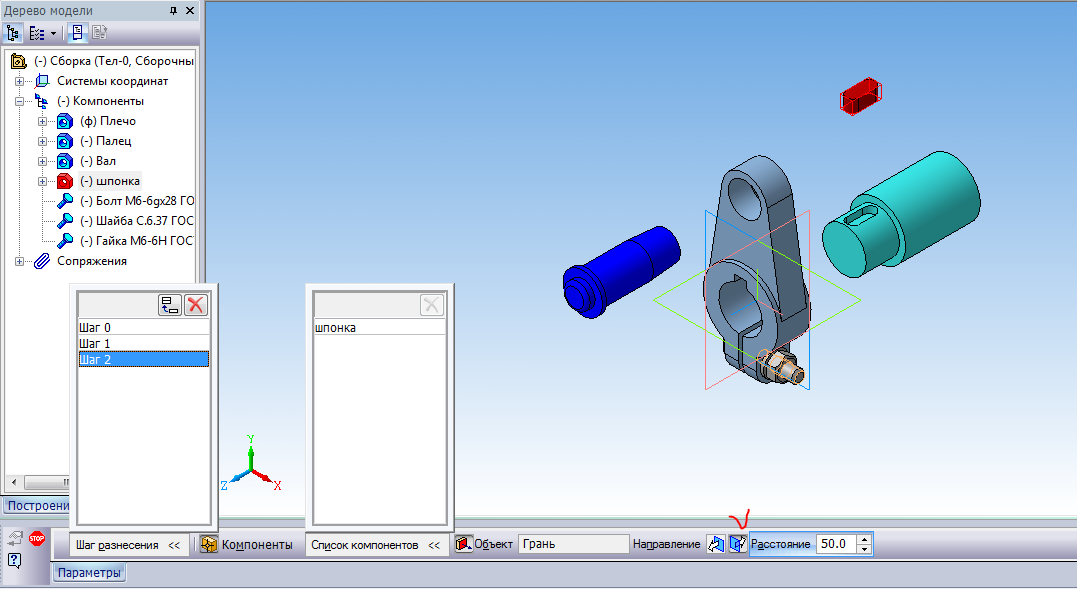Collapse the Компоненты tree node

pyautogui.click(x=19, y=101)
